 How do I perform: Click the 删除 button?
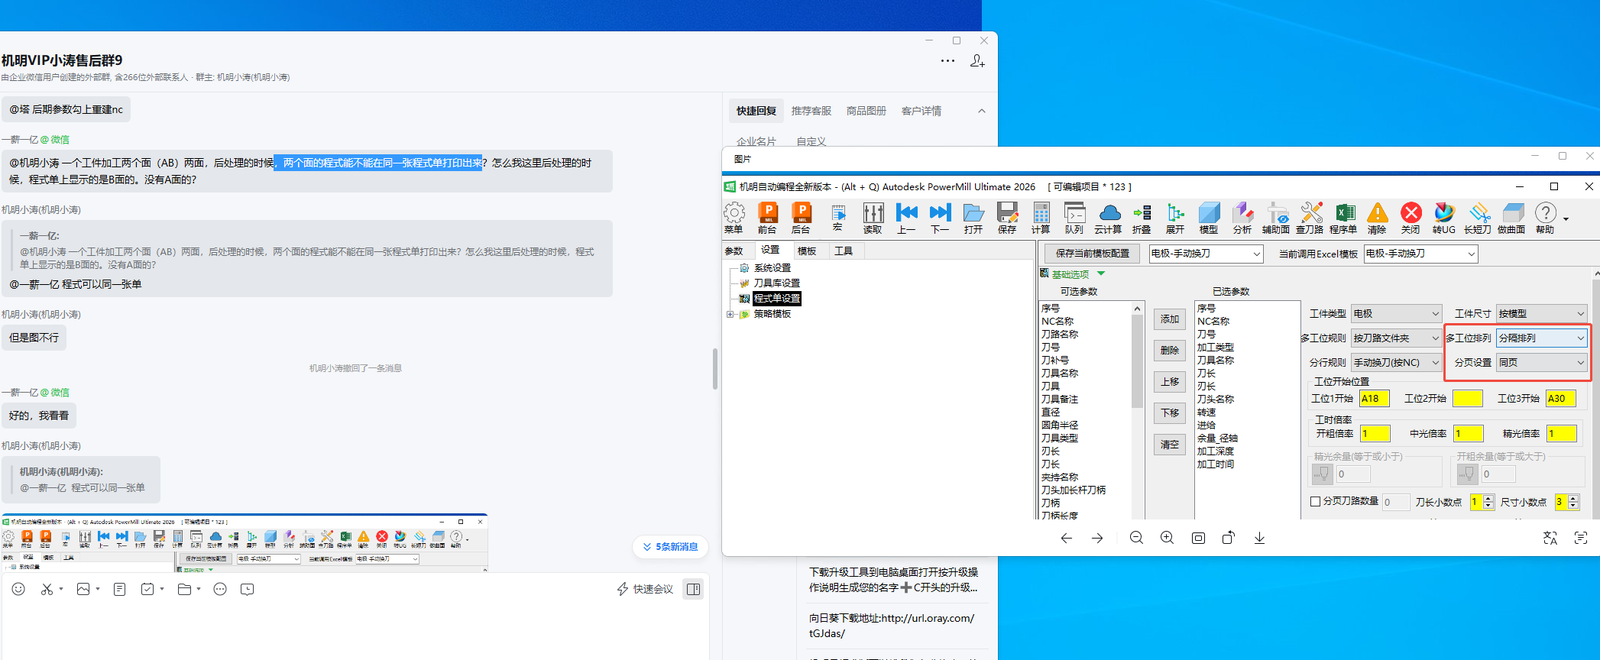pyautogui.click(x=1170, y=350)
